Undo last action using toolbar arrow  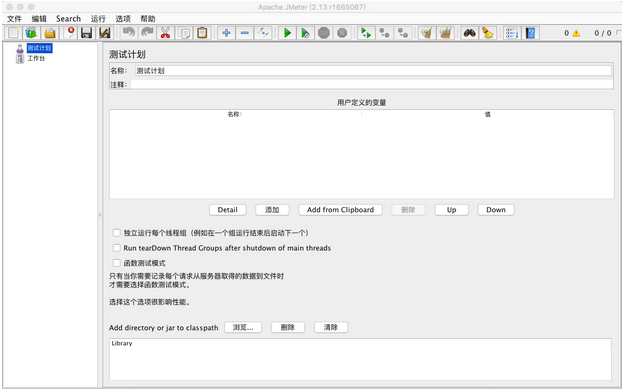tap(128, 33)
